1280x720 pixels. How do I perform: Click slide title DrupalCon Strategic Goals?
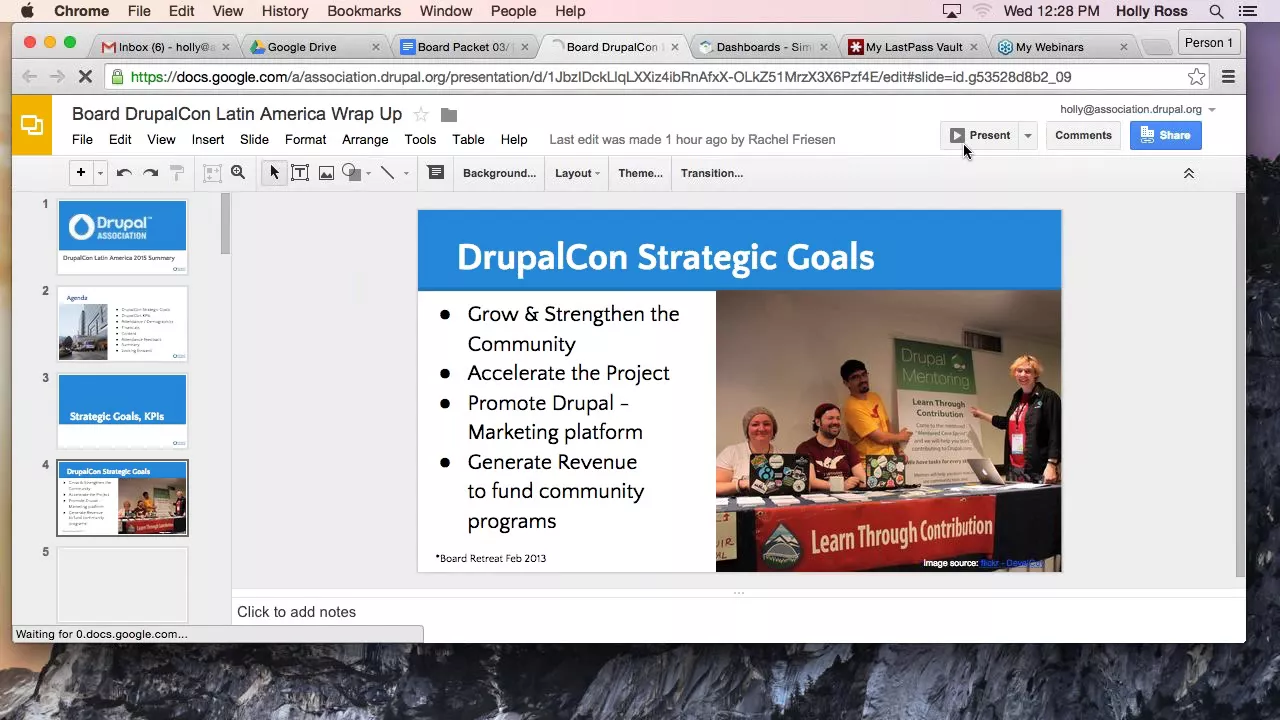(665, 257)
